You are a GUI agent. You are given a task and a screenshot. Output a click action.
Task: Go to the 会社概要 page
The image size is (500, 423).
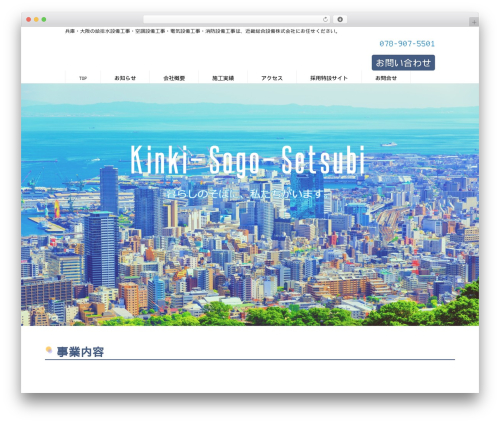point(174,78)
